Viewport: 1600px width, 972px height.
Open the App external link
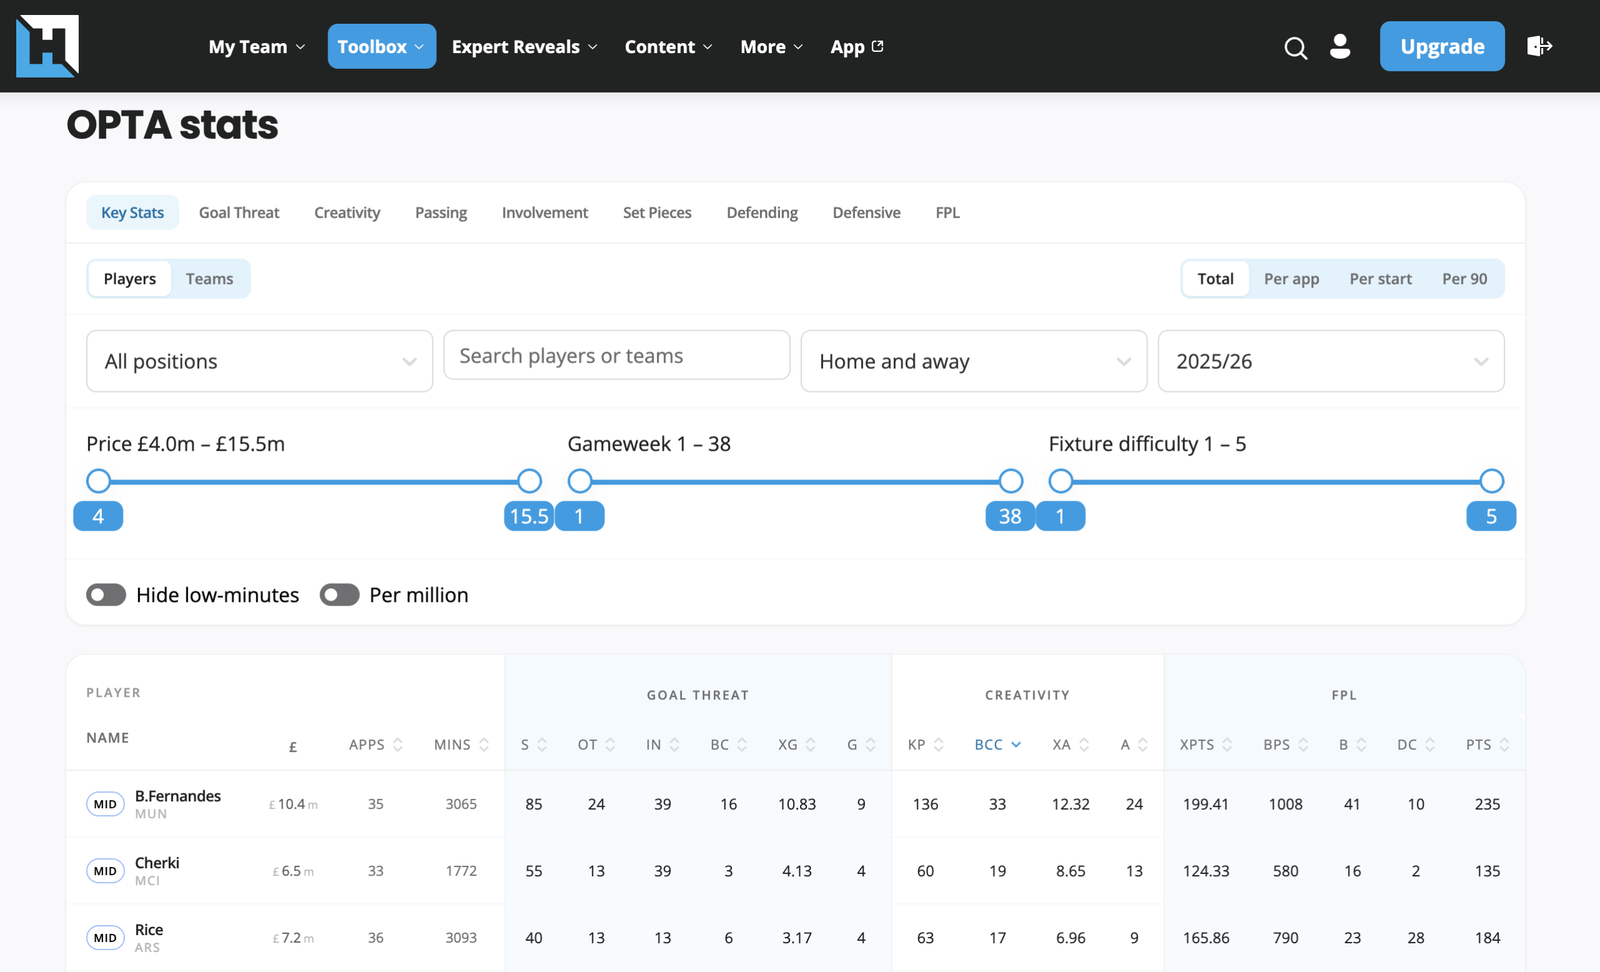point(857,47)
